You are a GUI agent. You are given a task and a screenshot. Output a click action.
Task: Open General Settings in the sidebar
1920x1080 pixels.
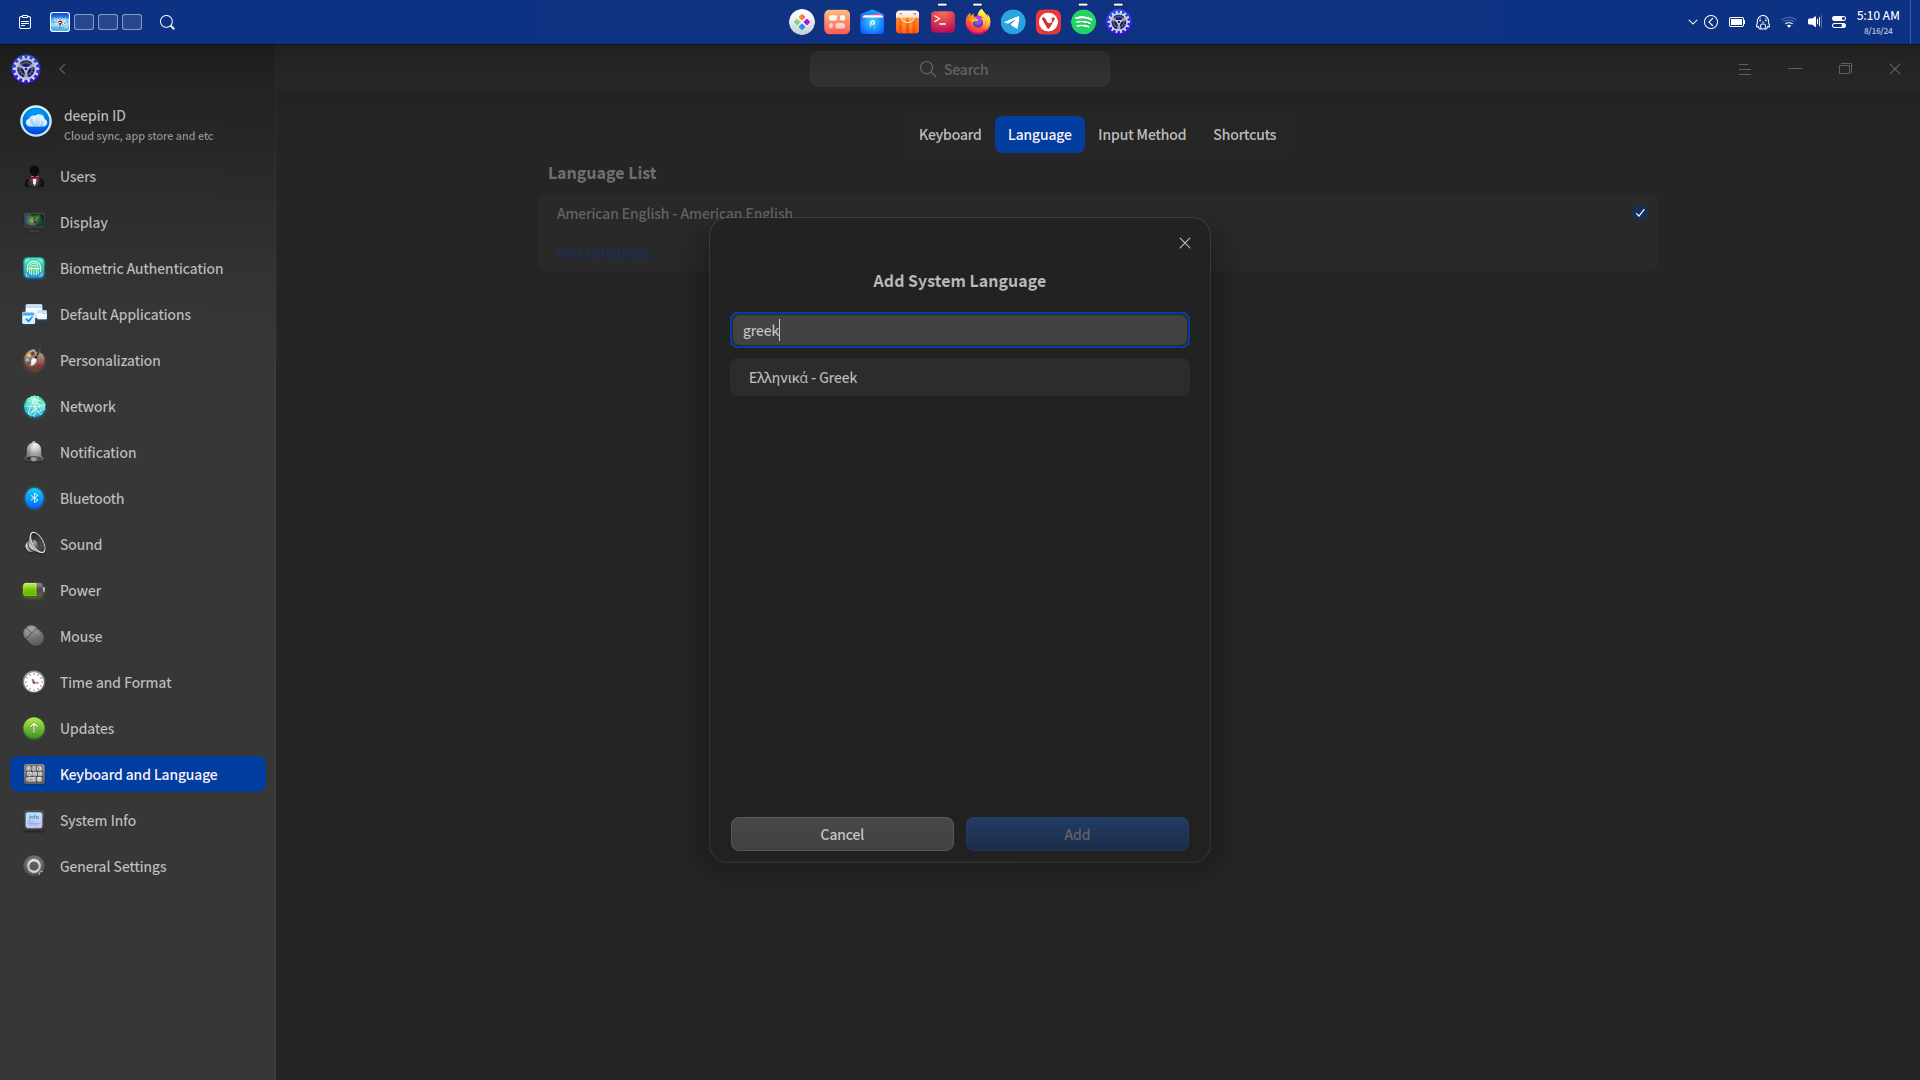tap(138, 867)
